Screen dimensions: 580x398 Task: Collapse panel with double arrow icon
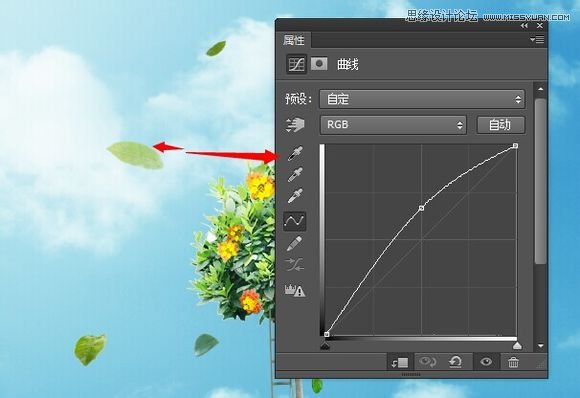click(x=524, y=26)
